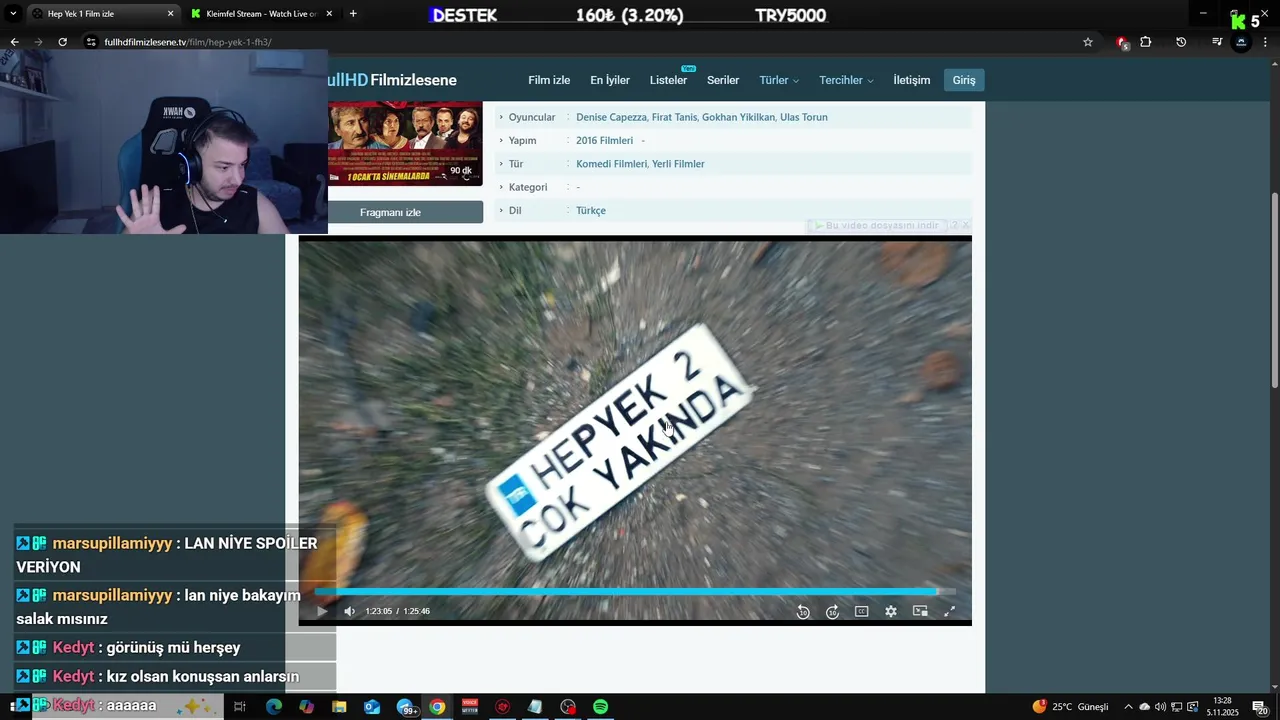
Task: Switch to Kleimfel Stream browser tab
Action: point(260,14)
